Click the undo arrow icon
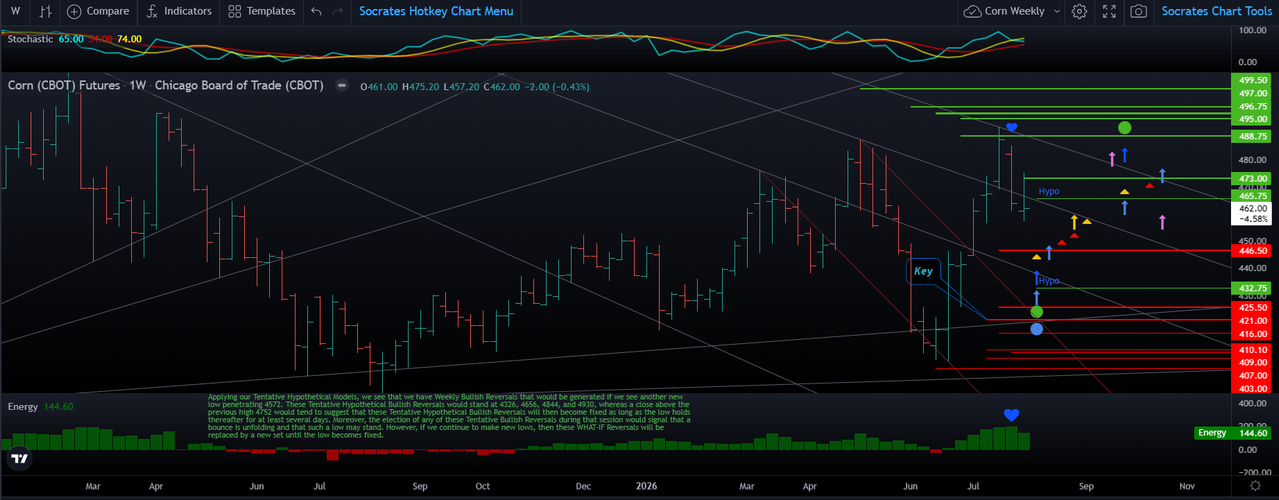1279x500 pixels. (x=316, y=11)
